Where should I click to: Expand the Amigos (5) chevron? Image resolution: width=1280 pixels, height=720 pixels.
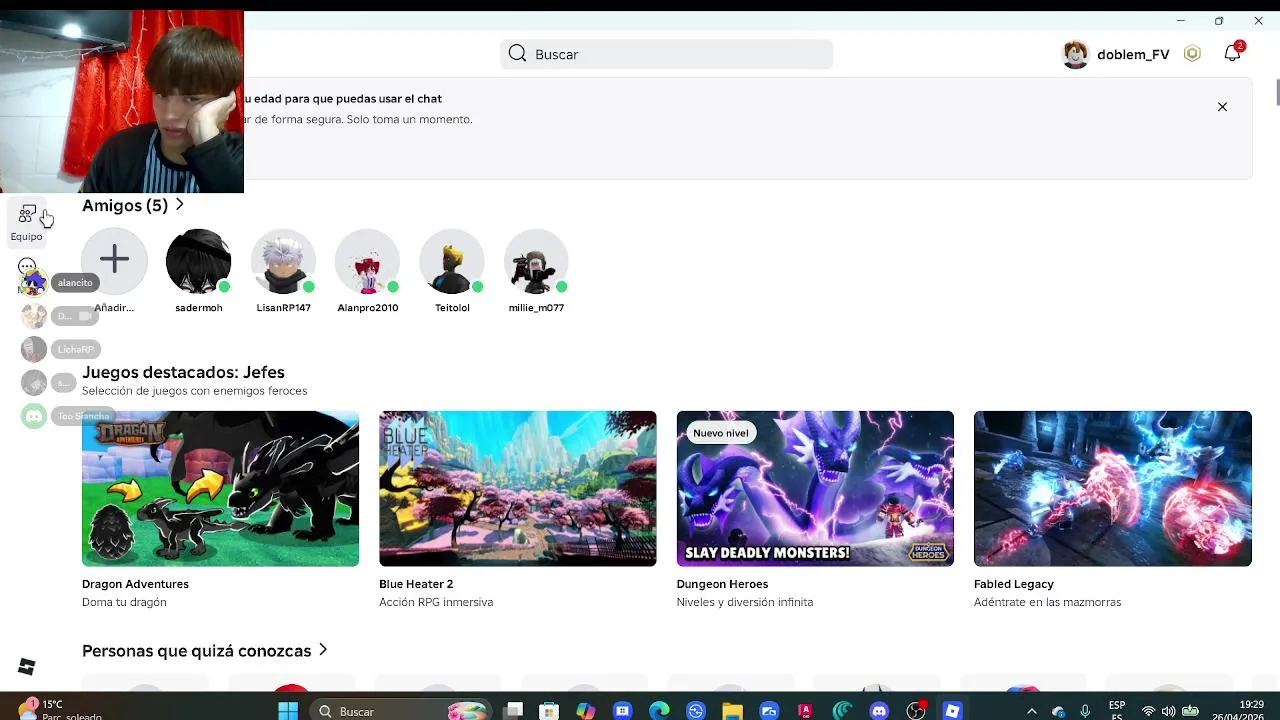tap(179, 205)
